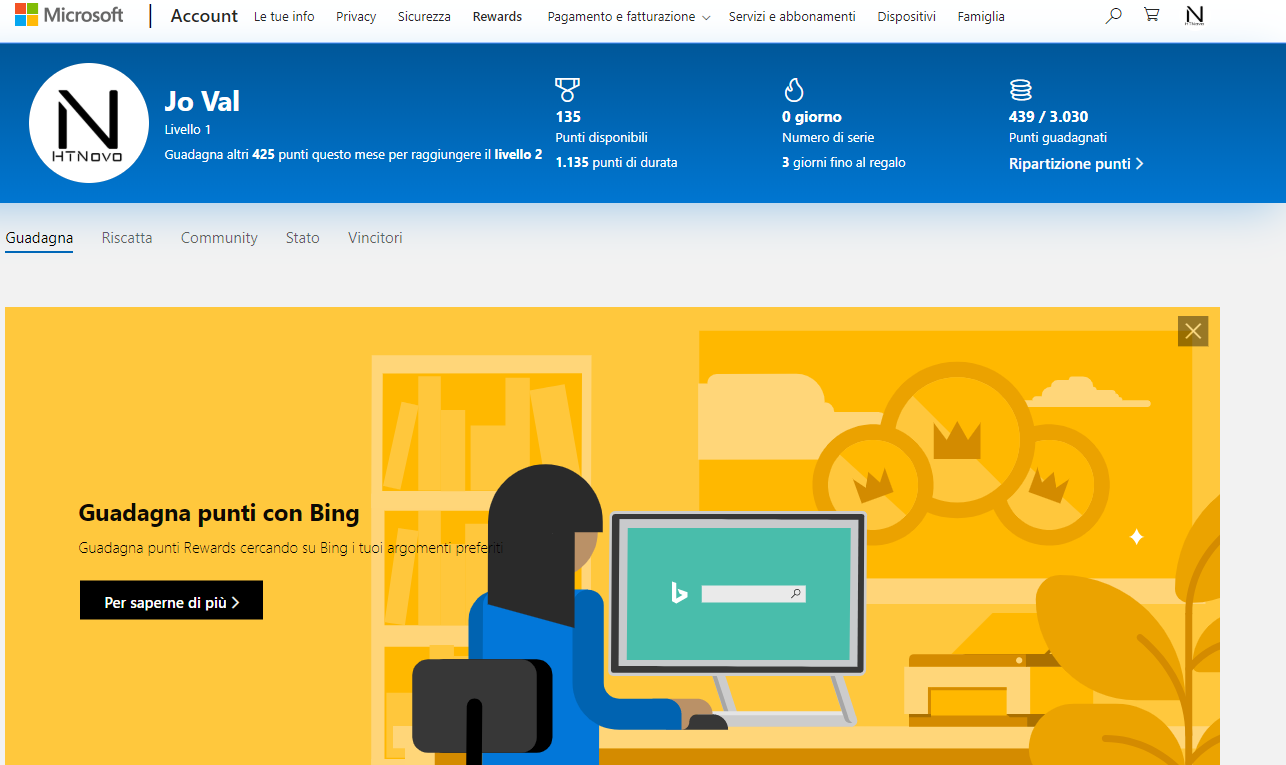Click the coins stack icon
The height and width of the screenshot is (765, 1286).
[1020, 90]
